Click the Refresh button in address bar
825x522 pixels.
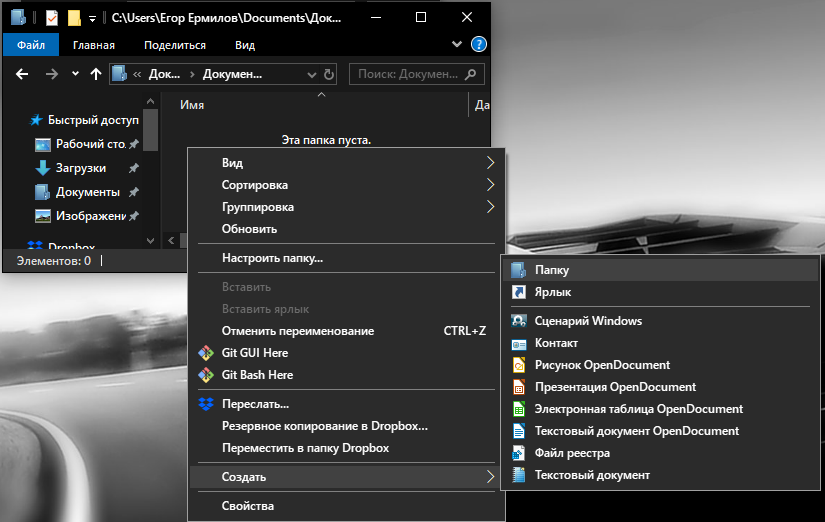(330, 74)
